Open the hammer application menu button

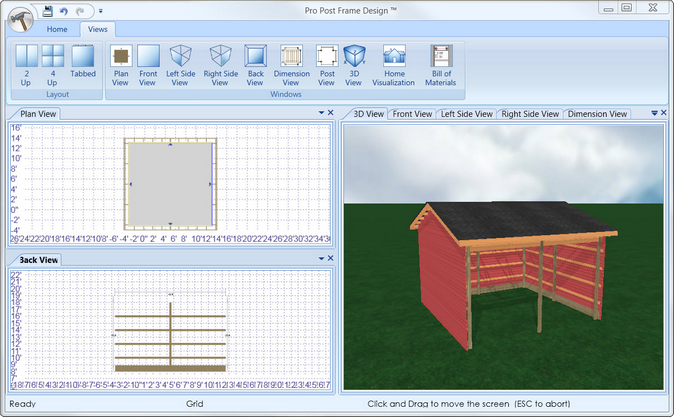click(x=20, y=20)
